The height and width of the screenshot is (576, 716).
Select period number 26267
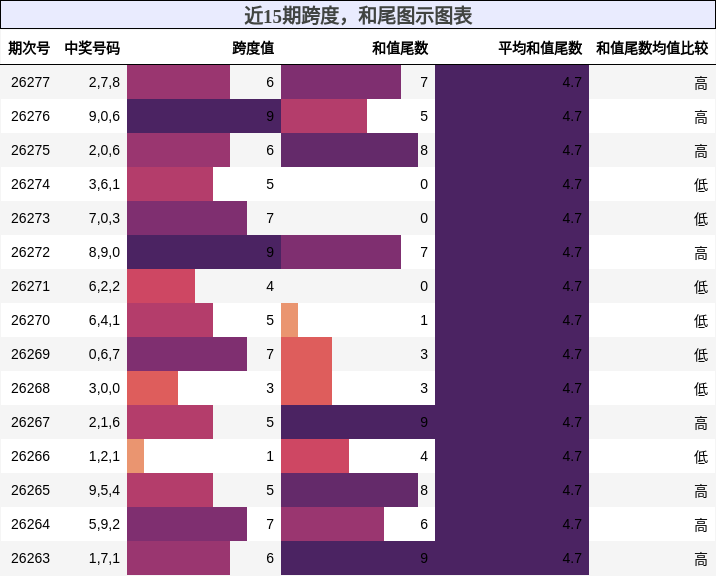[30, 422]
